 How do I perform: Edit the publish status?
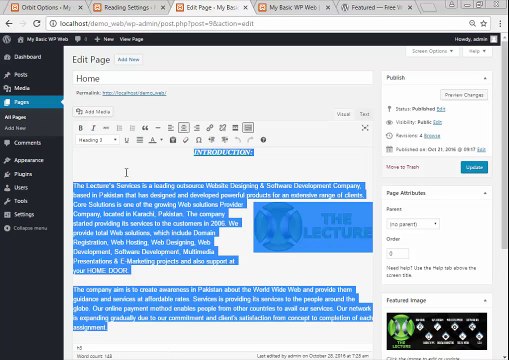(441, 109)
